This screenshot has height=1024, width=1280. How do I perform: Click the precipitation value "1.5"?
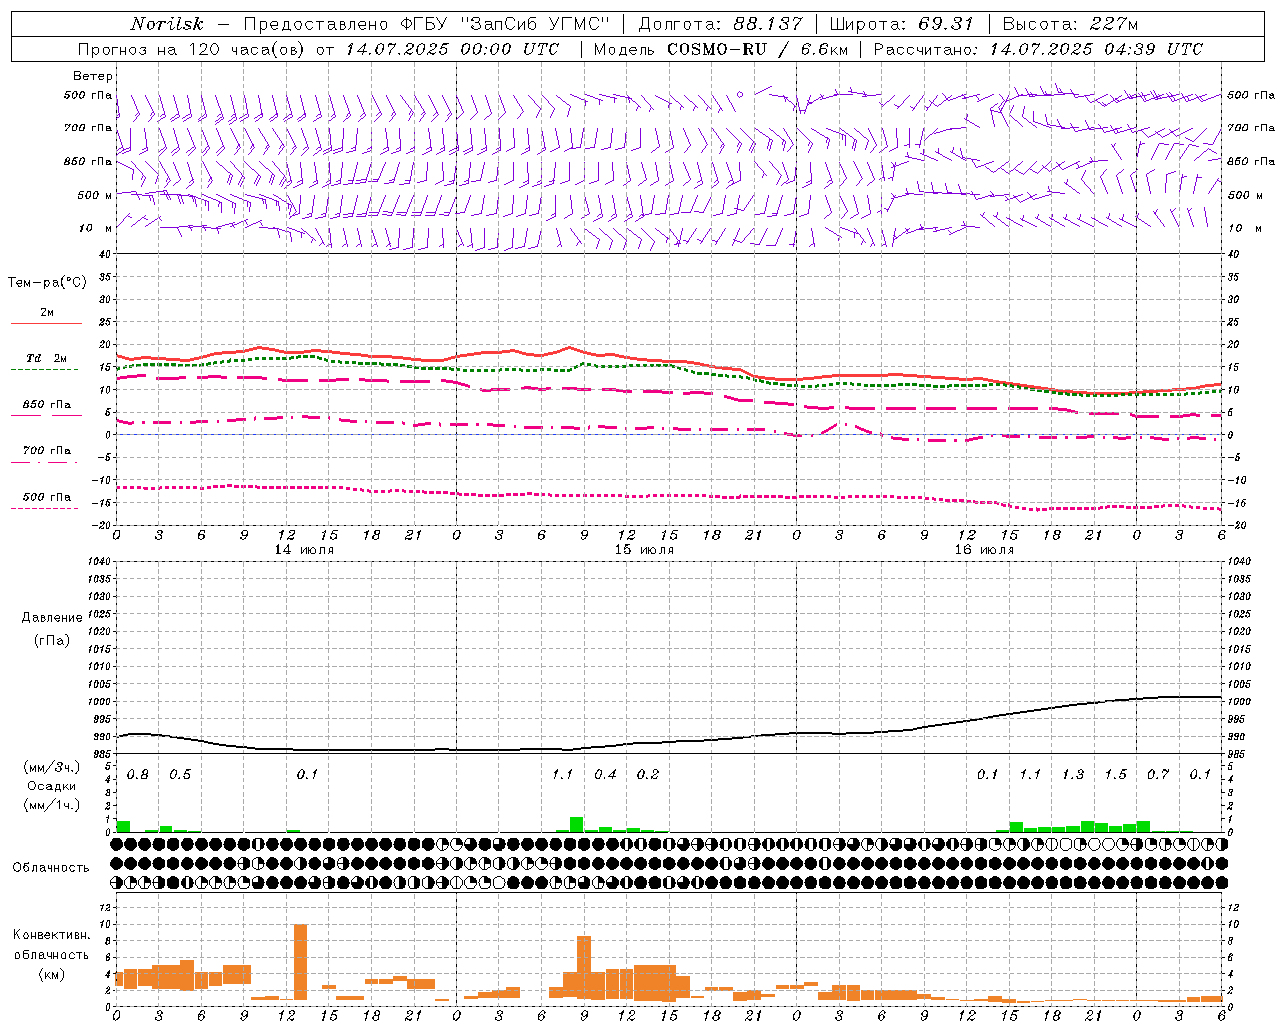[x=1115, y=774]
